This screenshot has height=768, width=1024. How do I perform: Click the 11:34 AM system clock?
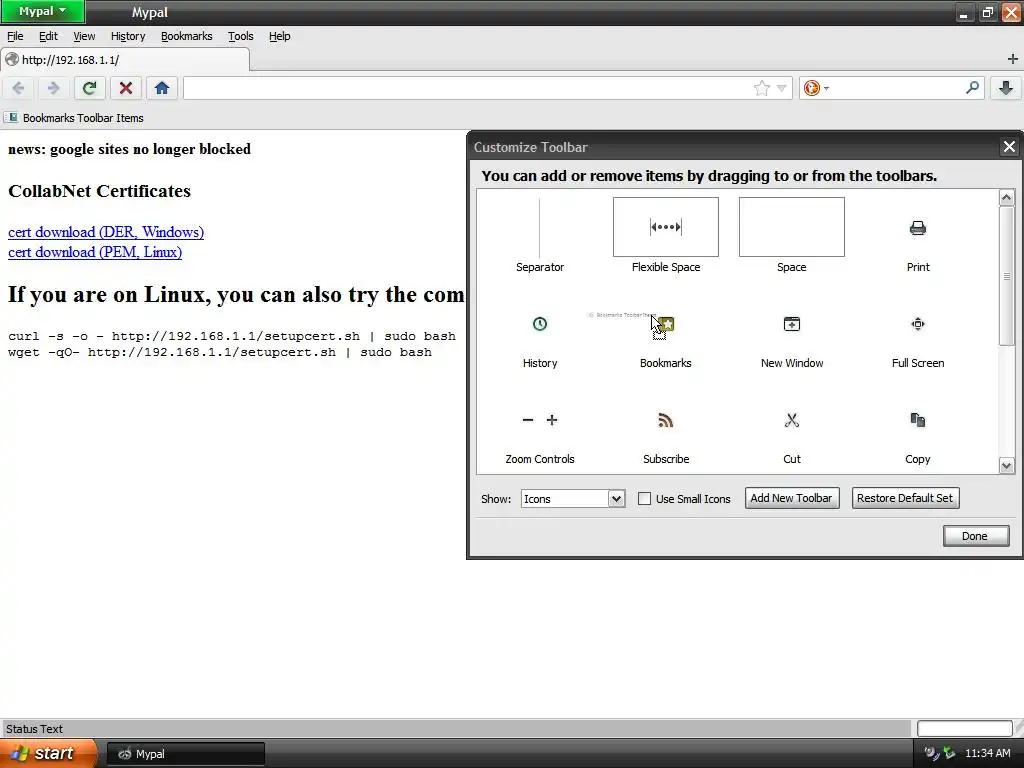click(x=987, y=754)
